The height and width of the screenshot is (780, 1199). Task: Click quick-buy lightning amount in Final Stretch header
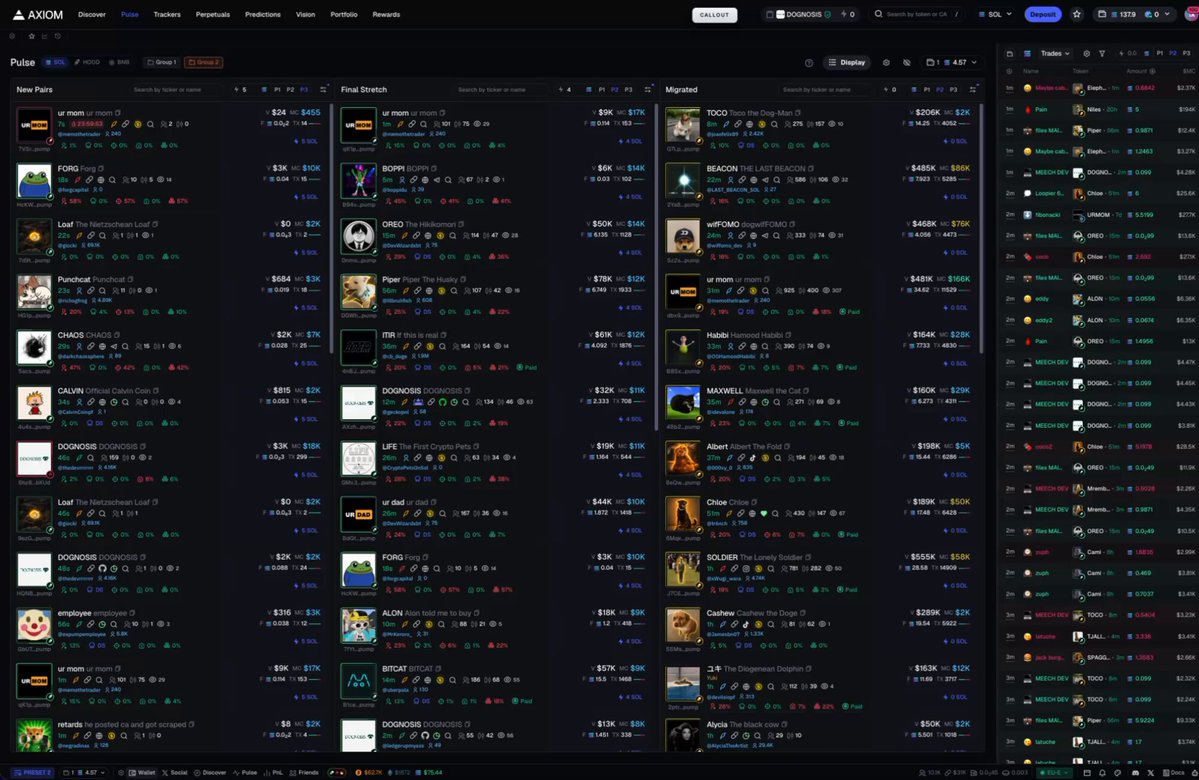(x=565, y=89)
